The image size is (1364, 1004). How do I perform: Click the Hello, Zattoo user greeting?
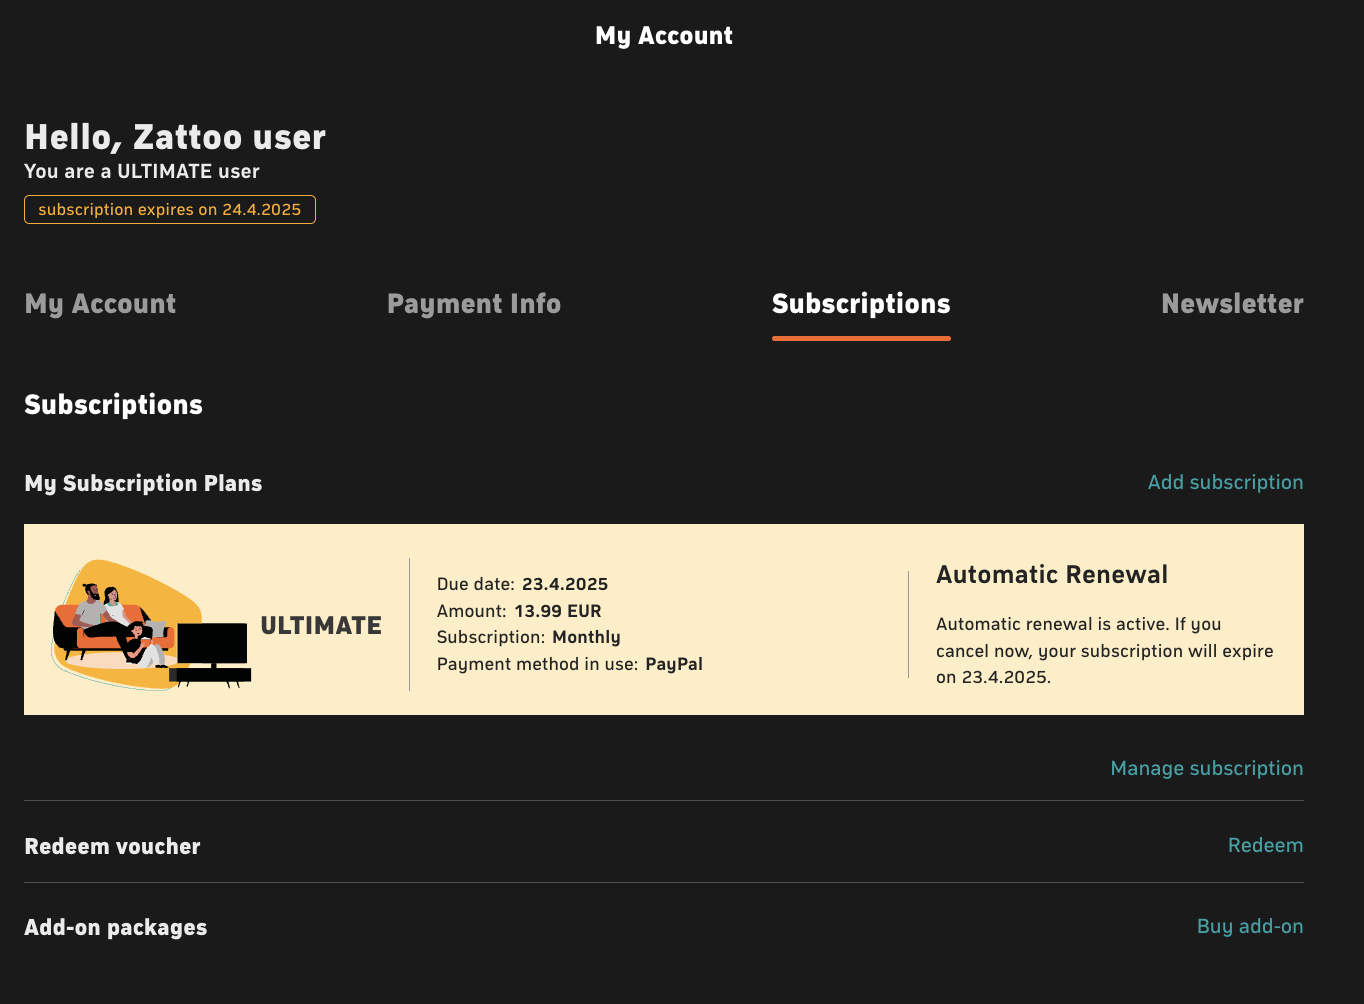tap(175, 137)
